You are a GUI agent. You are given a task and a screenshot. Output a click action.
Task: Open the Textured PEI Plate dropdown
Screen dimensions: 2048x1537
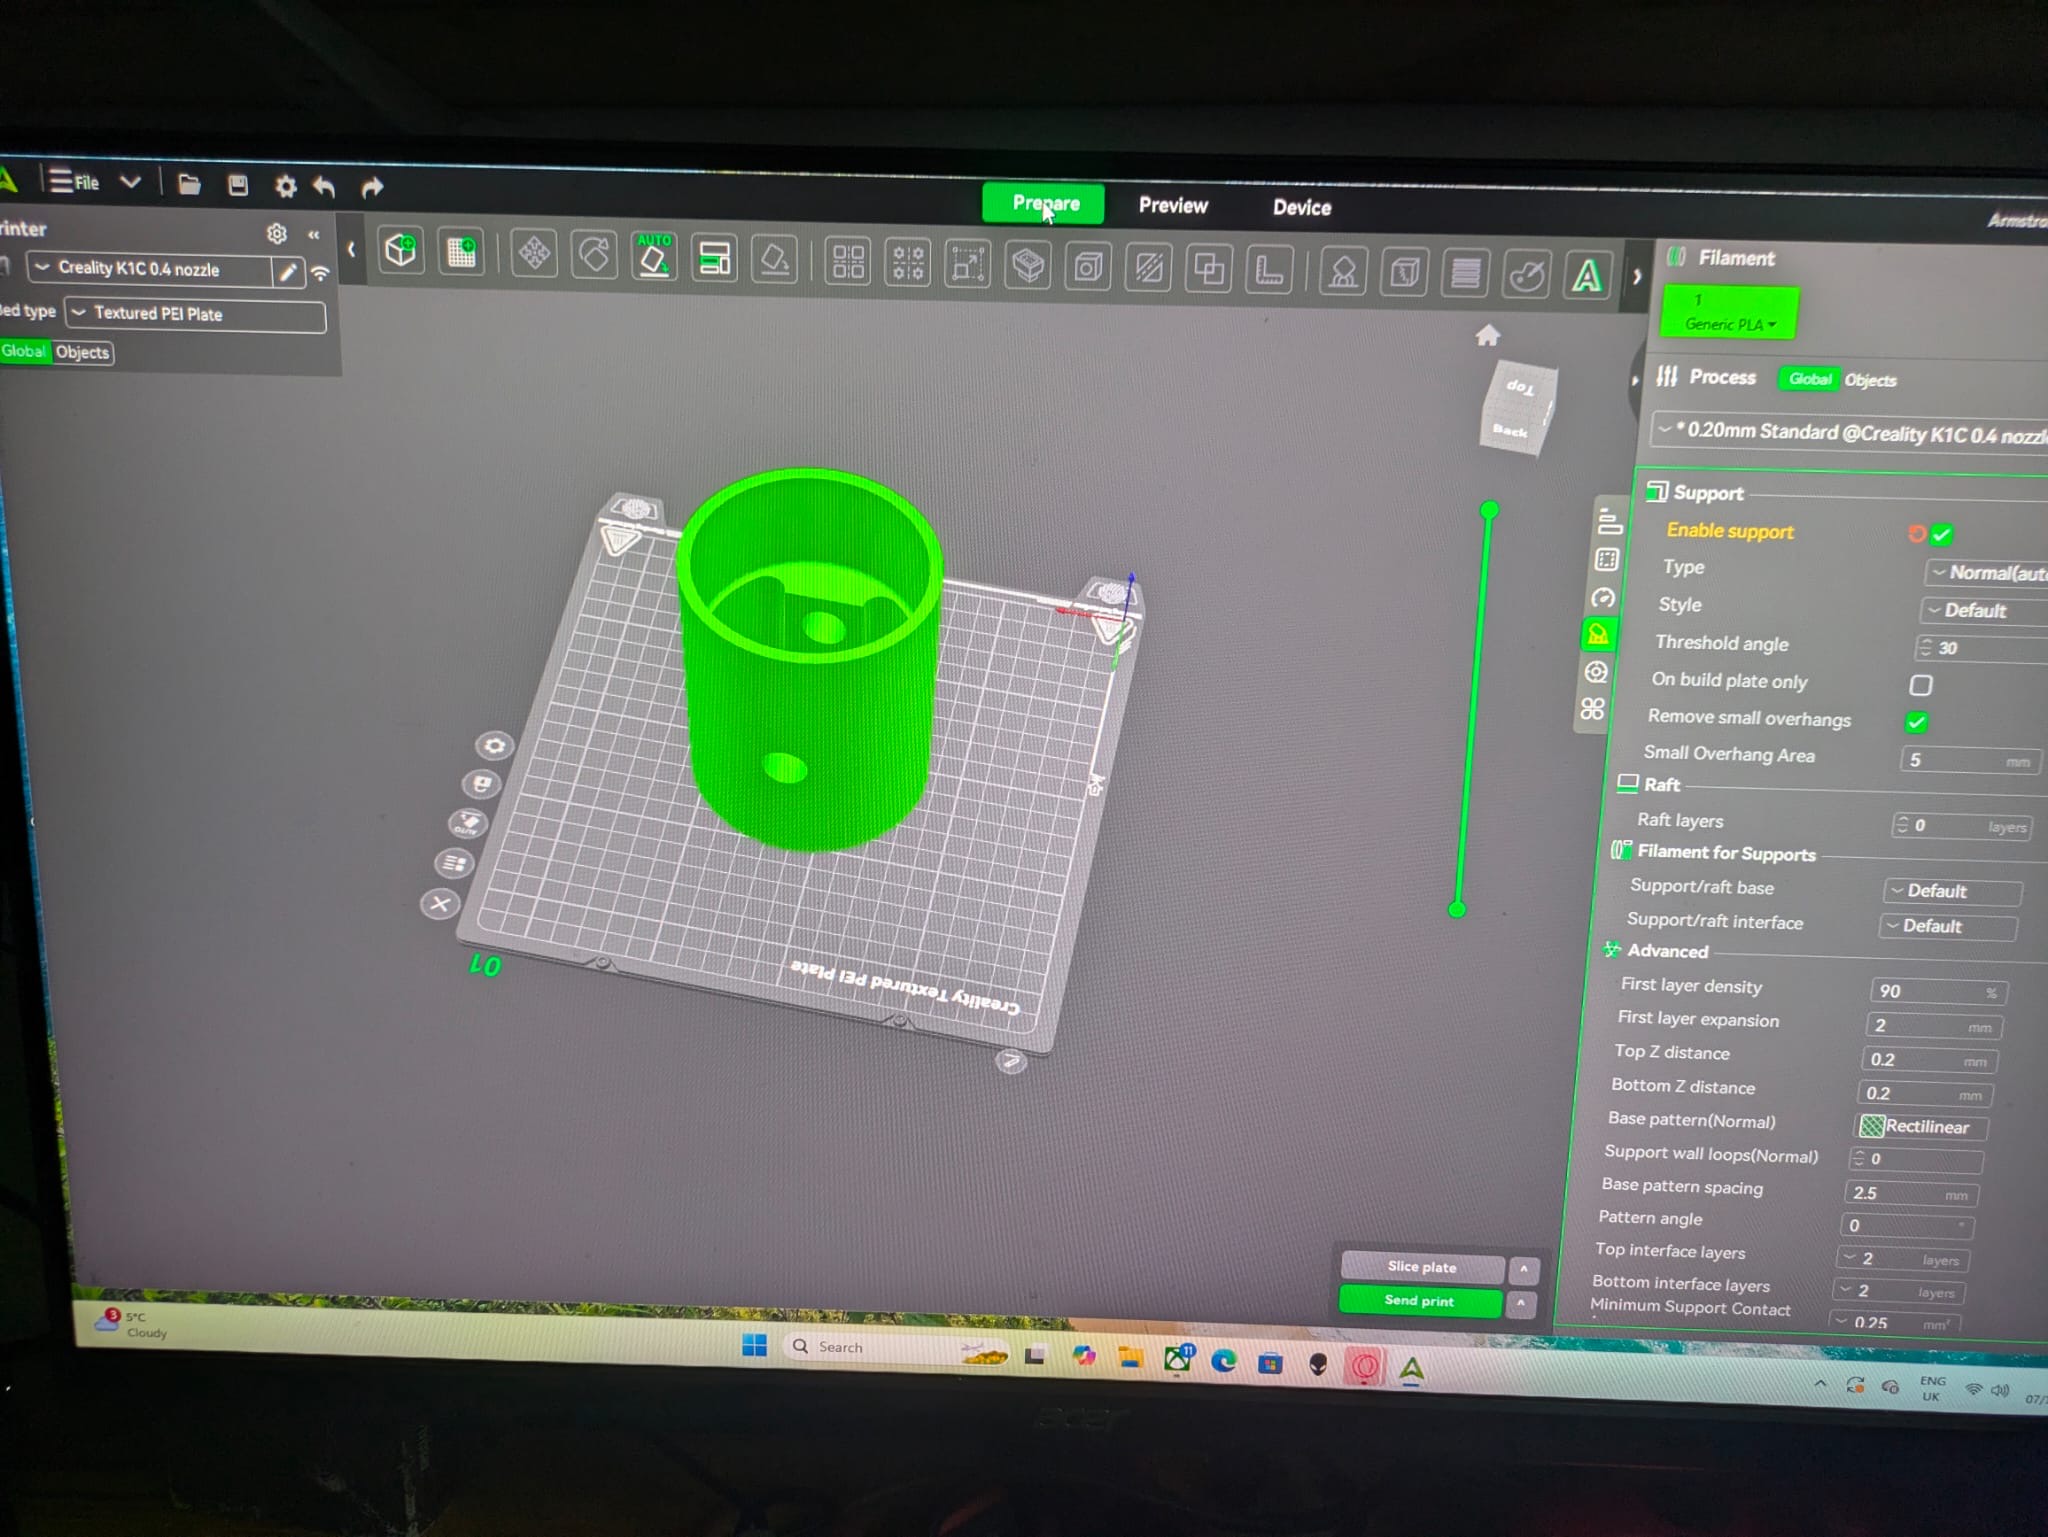pyautogui.click(x=196, y=314)
